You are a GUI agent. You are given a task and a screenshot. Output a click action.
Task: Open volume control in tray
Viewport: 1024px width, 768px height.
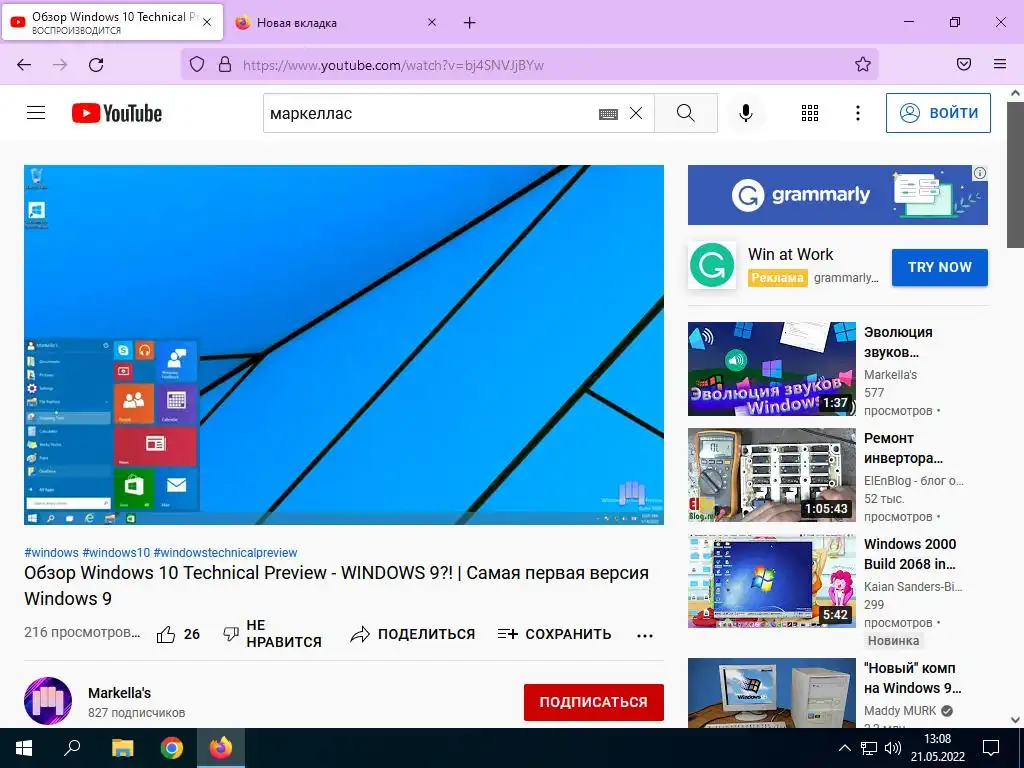tap(893, 748)
